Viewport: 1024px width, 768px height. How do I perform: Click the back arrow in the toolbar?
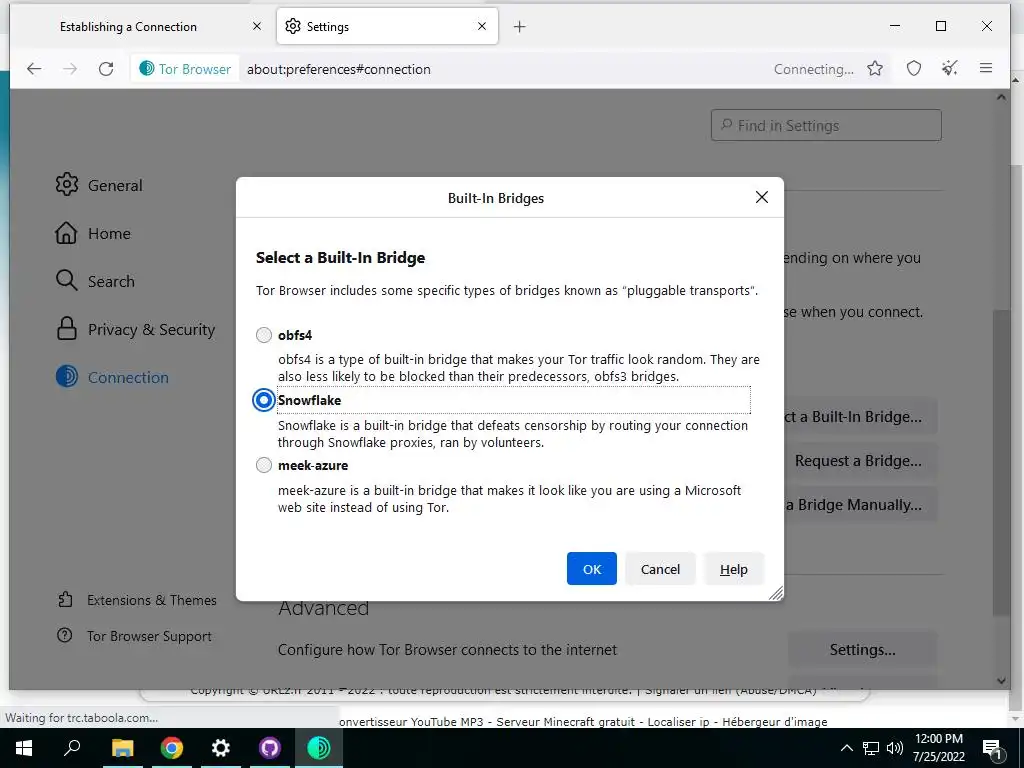pos(34,69)
